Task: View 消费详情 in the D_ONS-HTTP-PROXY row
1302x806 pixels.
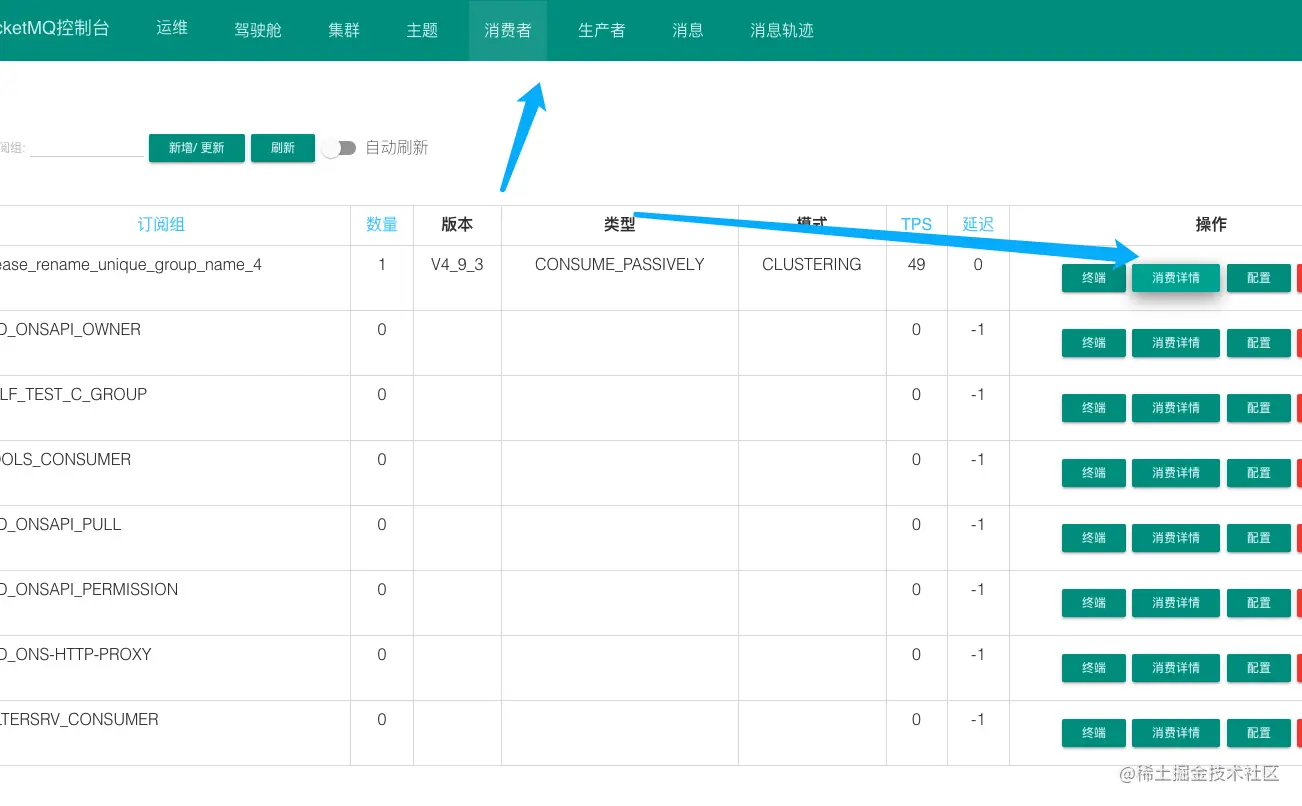Action: click(x=1176, y=668)
